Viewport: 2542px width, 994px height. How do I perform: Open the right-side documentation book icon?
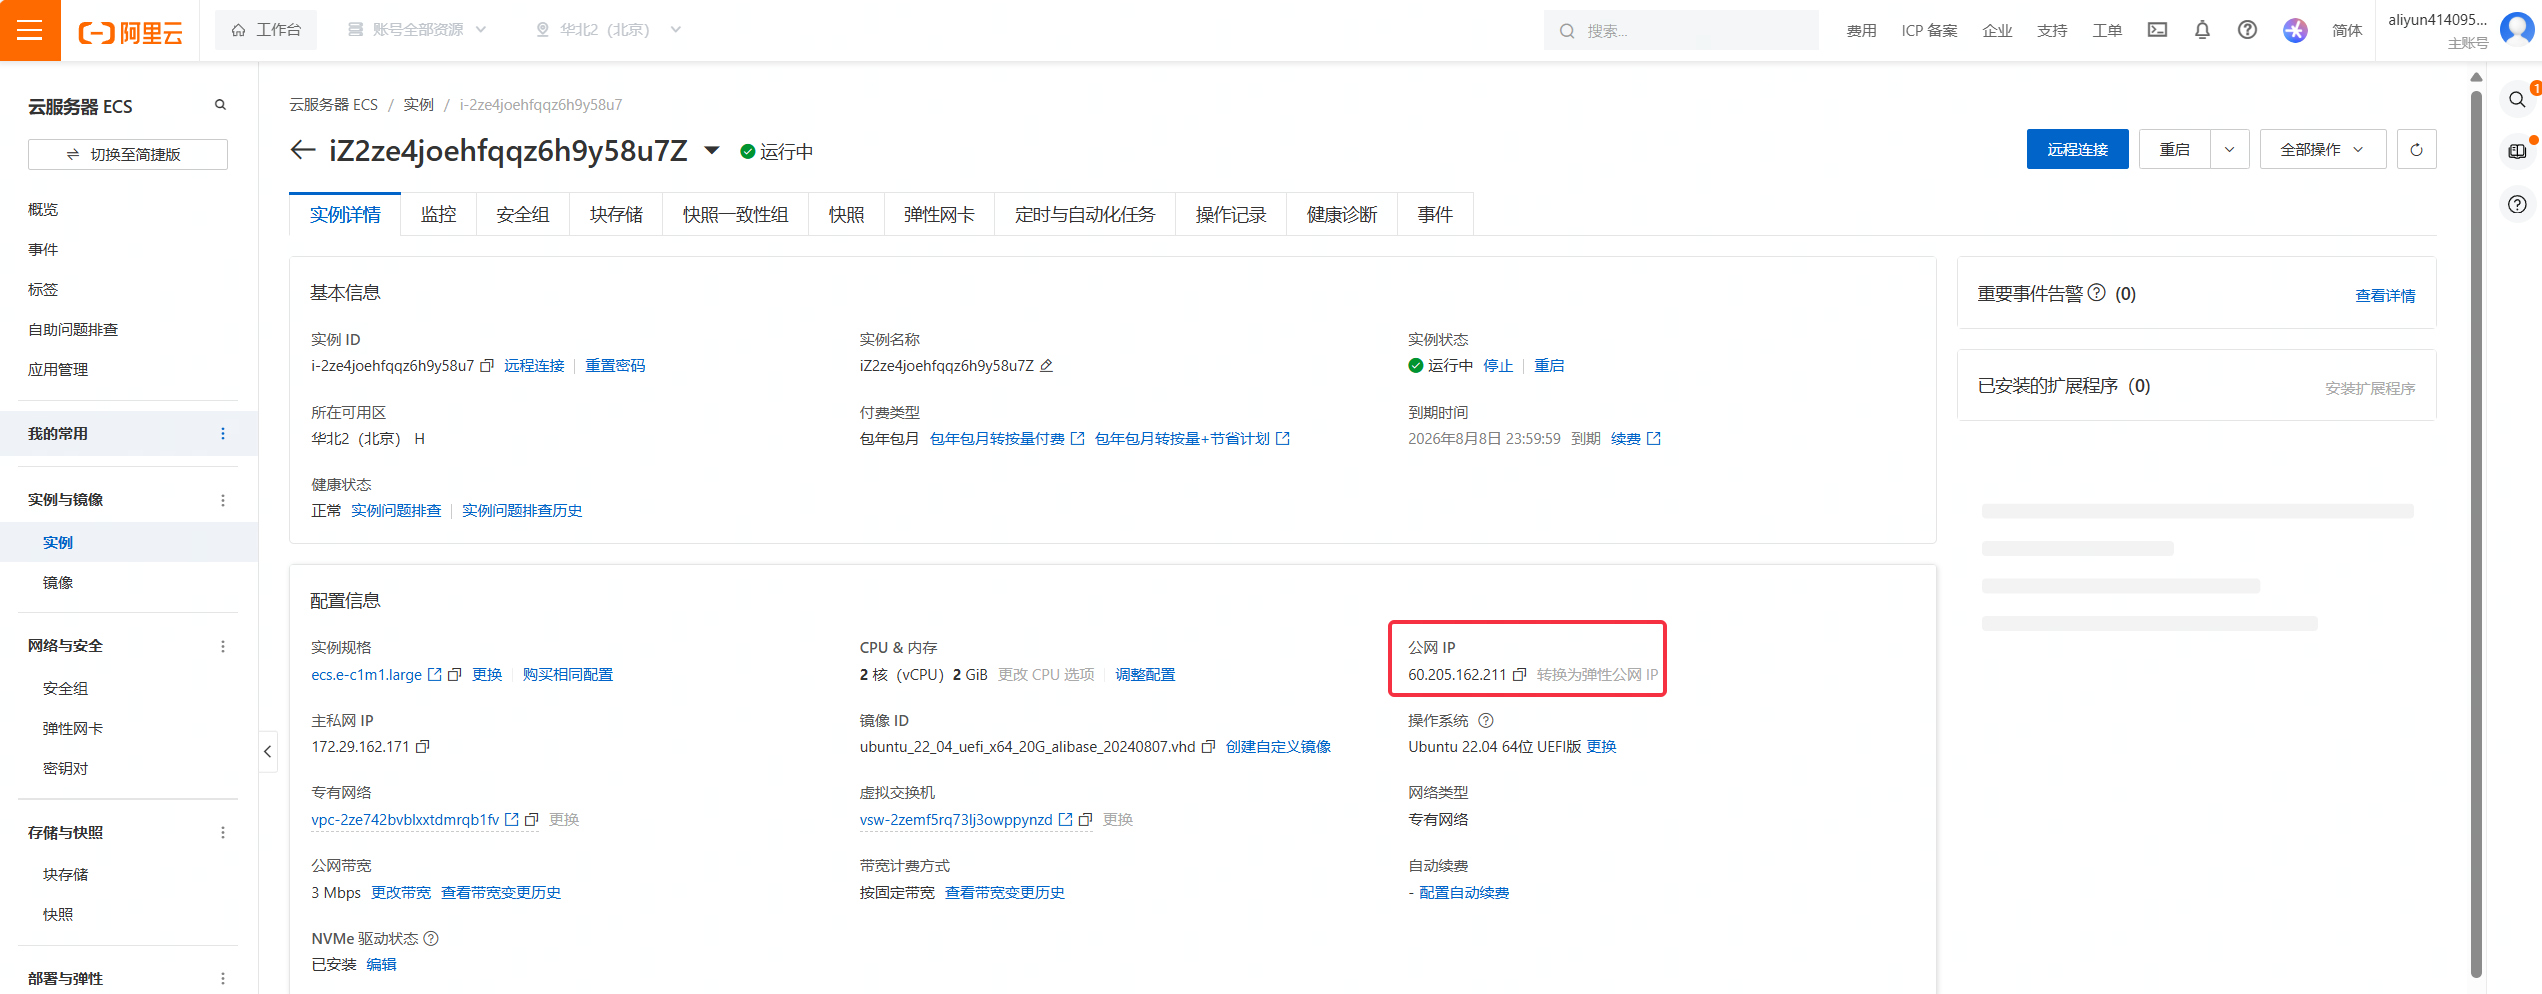[2517, 152]
